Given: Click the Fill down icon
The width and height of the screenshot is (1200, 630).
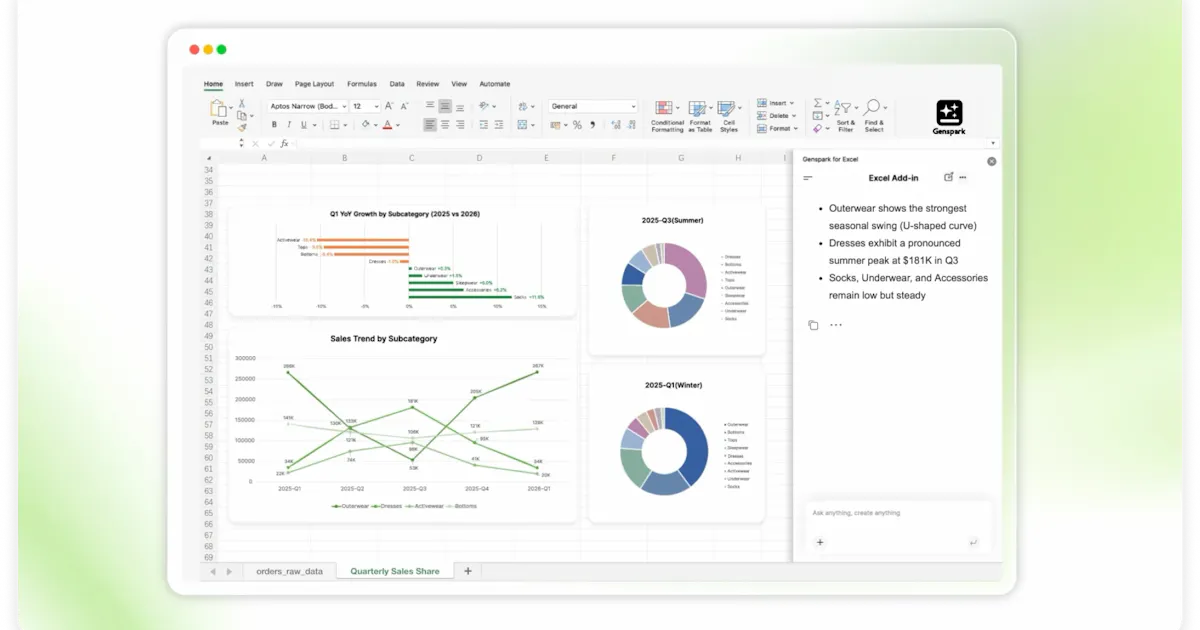Looking at the screenshot, I should coord(817,116).
